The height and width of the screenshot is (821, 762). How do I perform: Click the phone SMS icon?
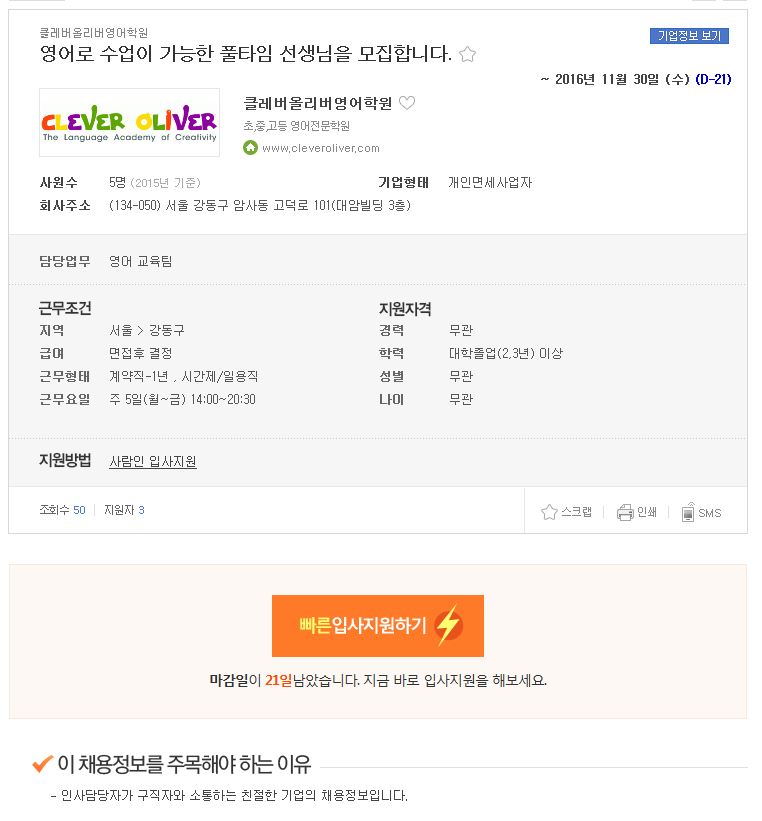pos(688,512)
